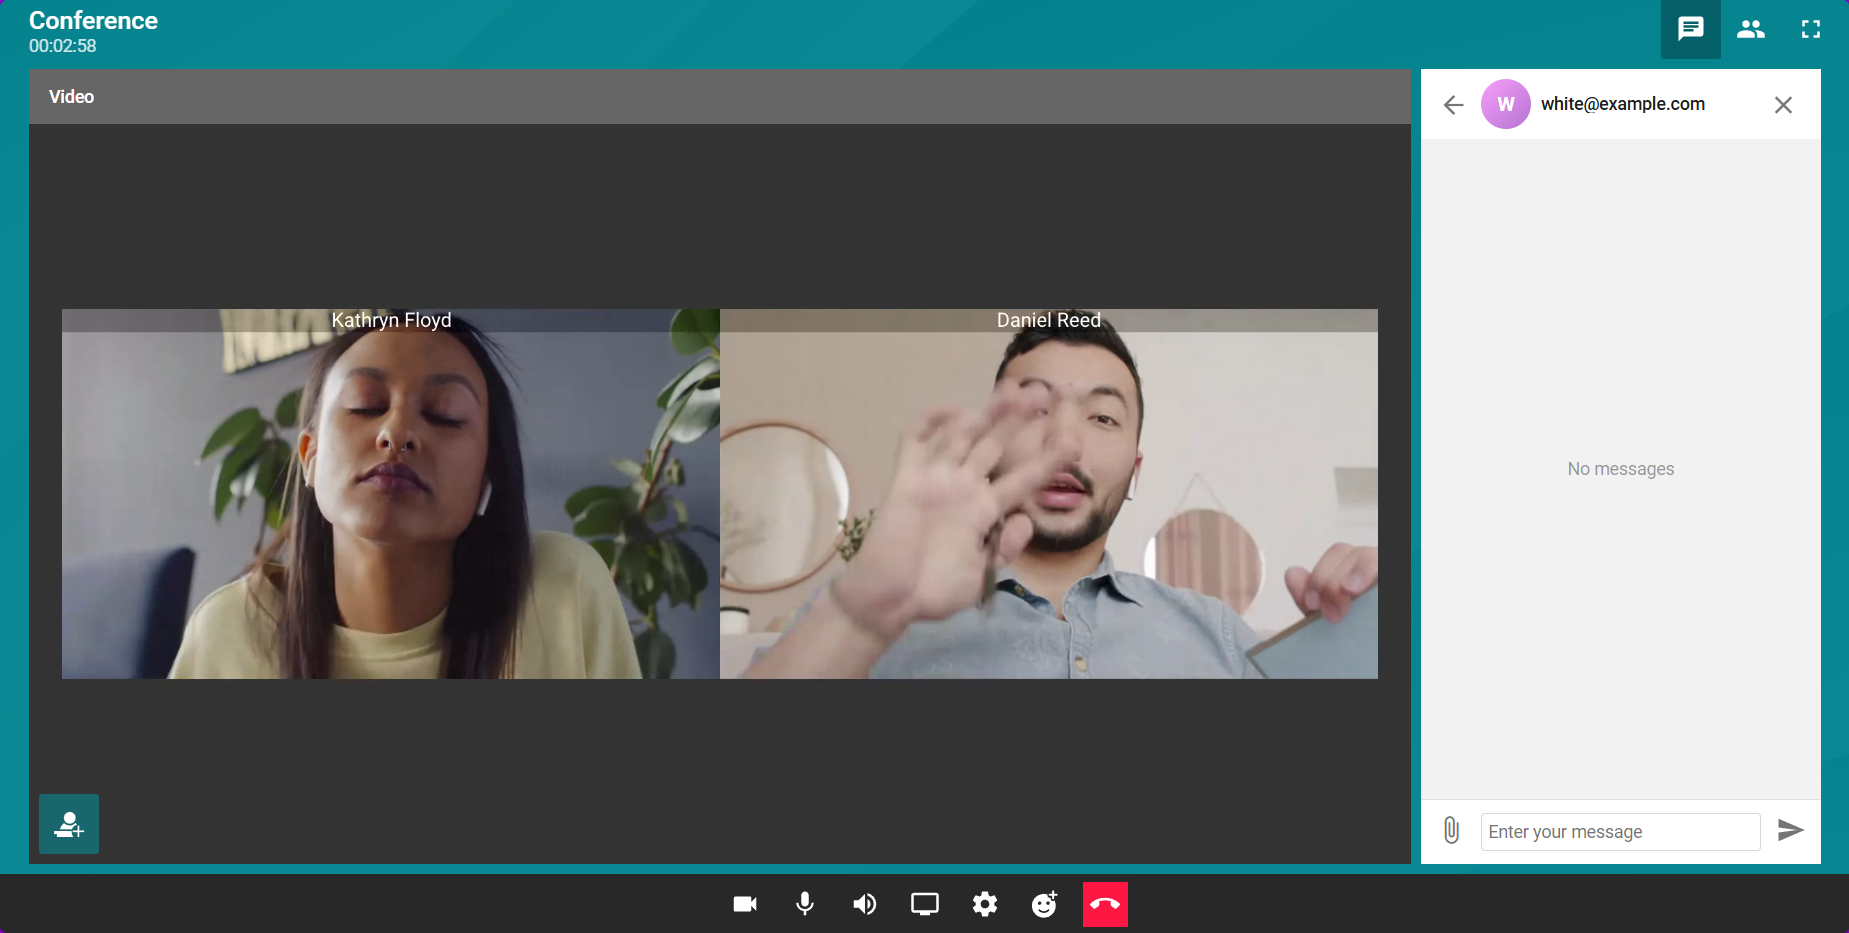The height and width of the screenshot is (933, 1849).
Task: Click the white@example.com avatar
Action: (1506, 105)
